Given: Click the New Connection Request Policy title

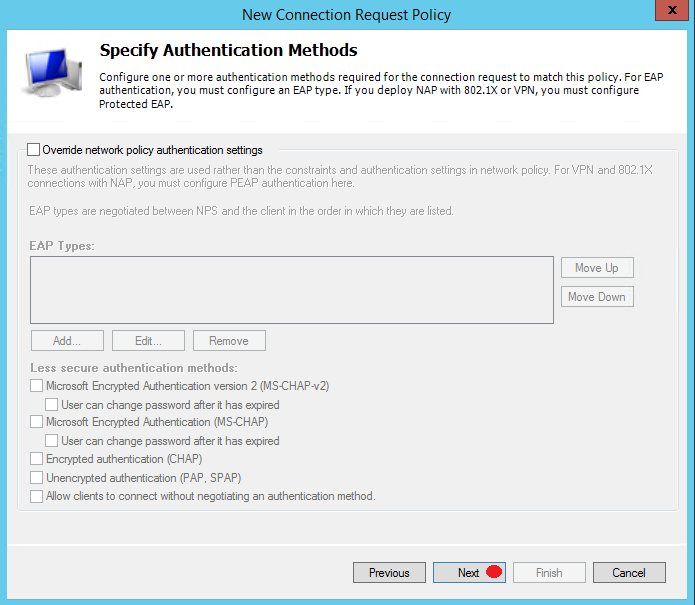Looking at the screenshot, I should [x=347, y=15].
